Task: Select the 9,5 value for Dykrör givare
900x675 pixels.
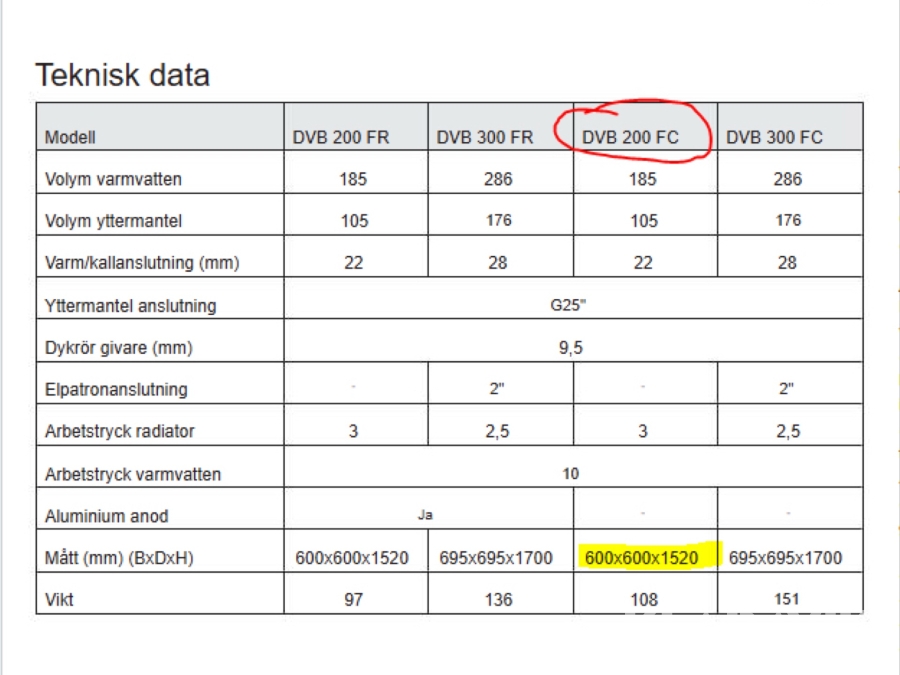Action: 570,347
